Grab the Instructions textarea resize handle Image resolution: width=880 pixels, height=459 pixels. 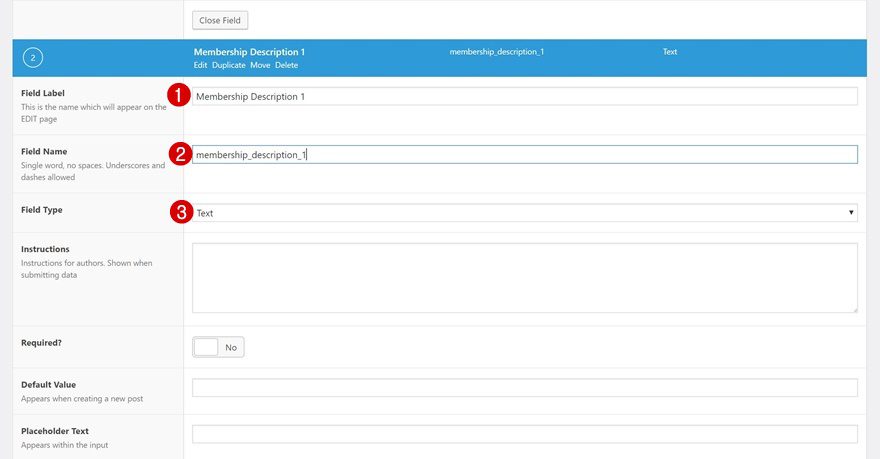(855, 310)
